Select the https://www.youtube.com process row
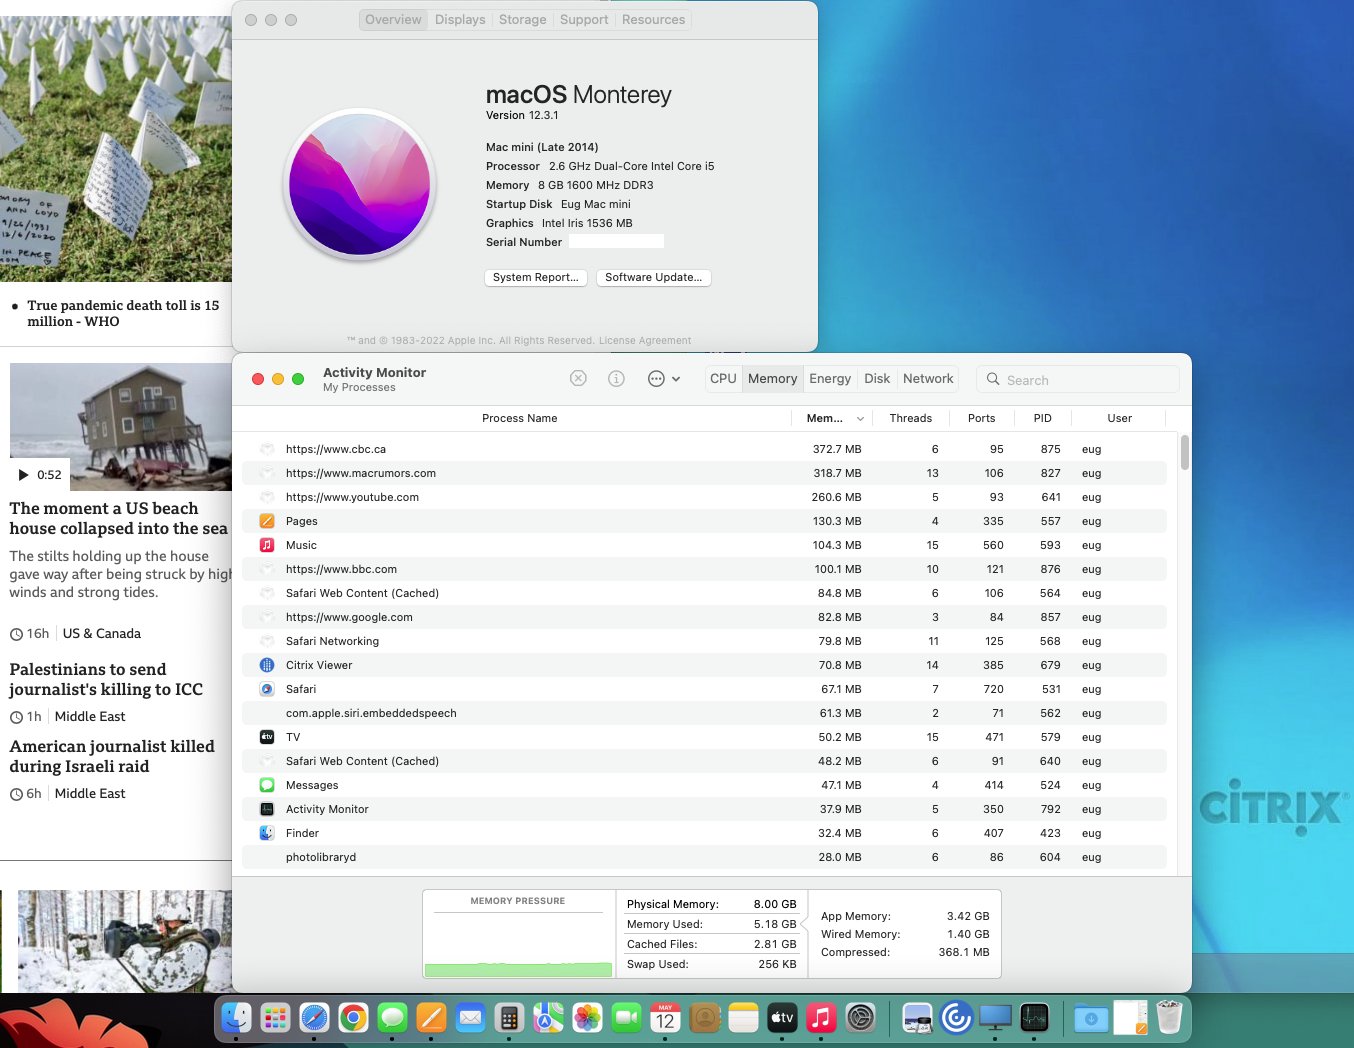 pos(704,498)
